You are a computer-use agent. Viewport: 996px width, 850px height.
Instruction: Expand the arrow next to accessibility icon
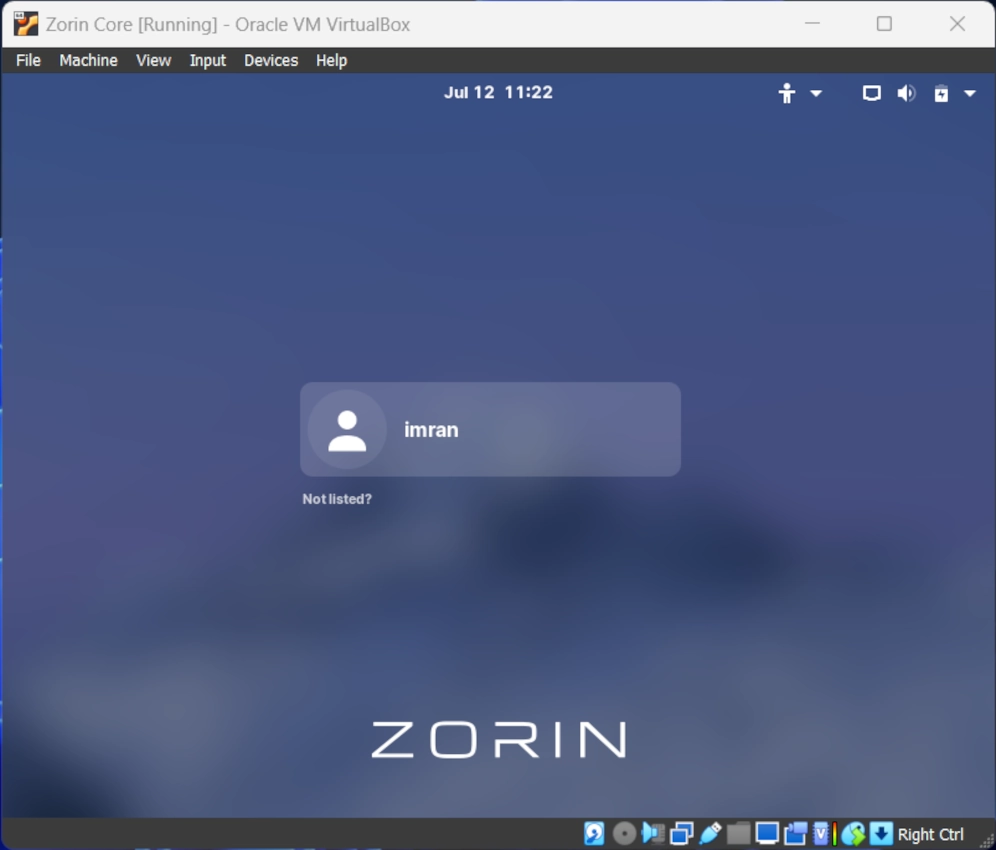[x=816, y=94]
